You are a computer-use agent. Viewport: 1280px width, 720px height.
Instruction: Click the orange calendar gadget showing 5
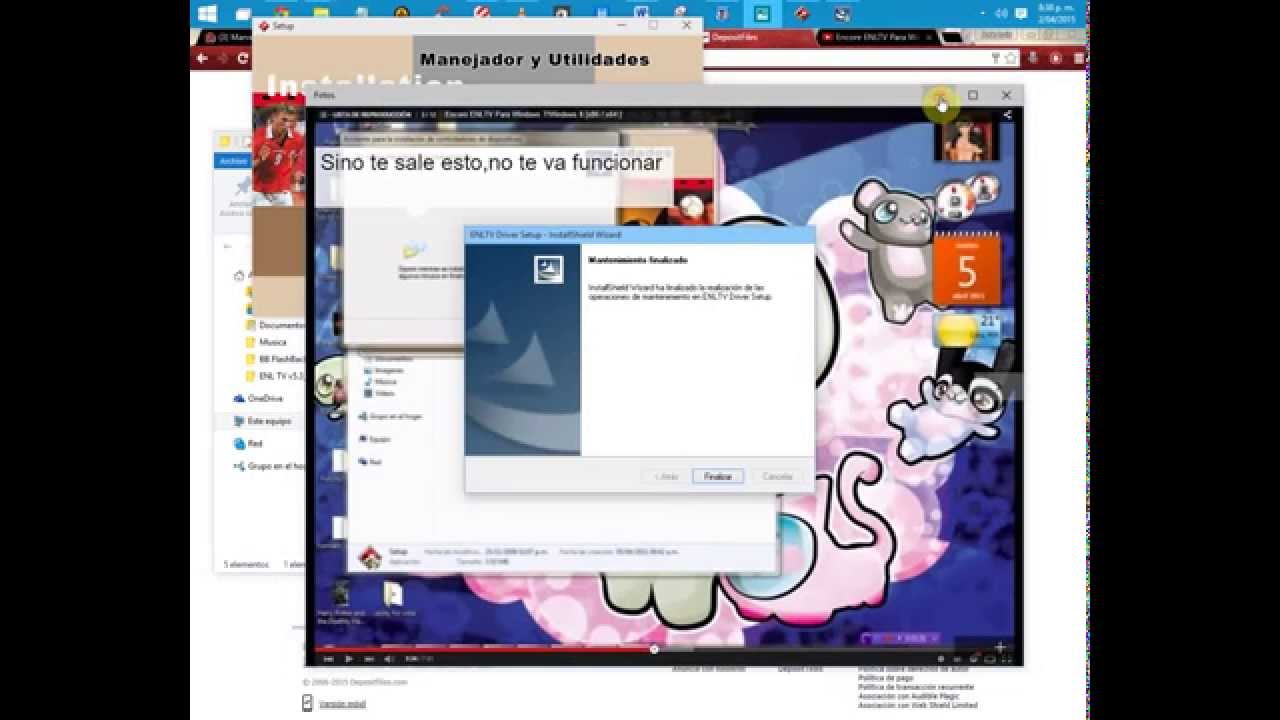pos(965,268)
